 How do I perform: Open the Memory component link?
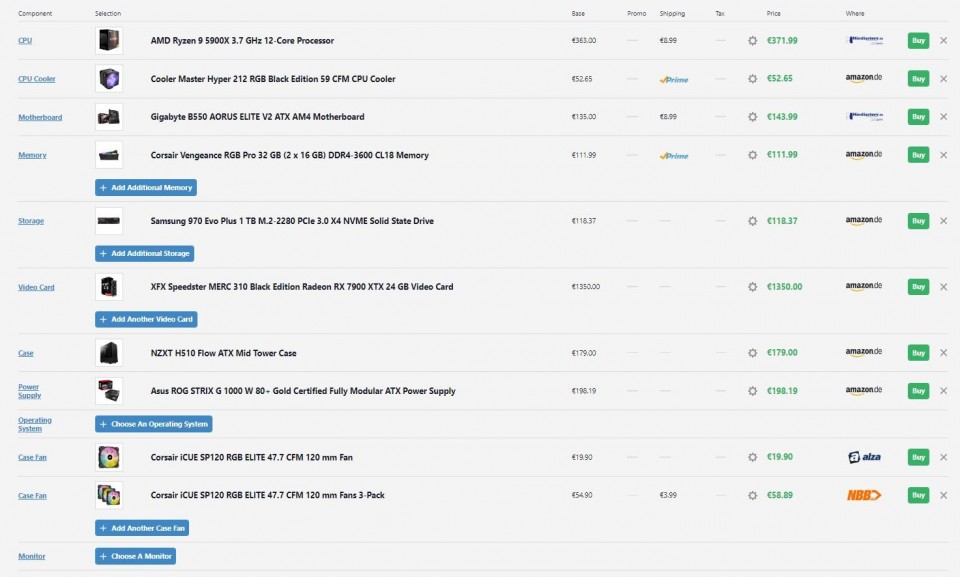coord(32,155)
